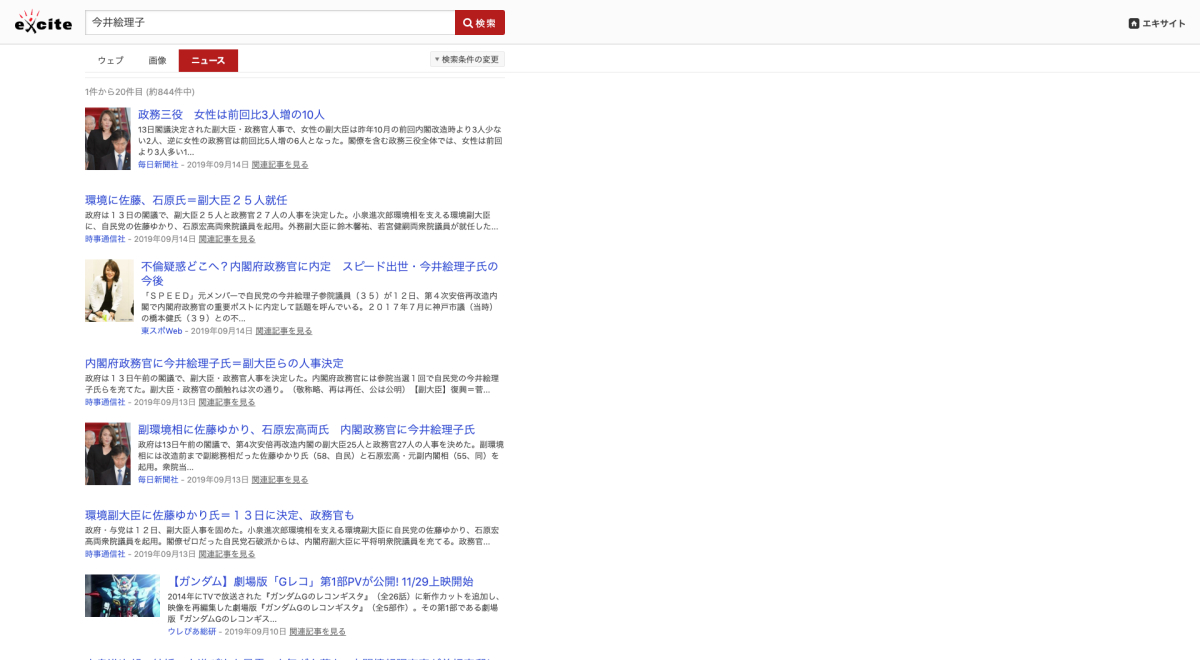Expand 検索条件の変更 dropdown

[x=467, y=60]
